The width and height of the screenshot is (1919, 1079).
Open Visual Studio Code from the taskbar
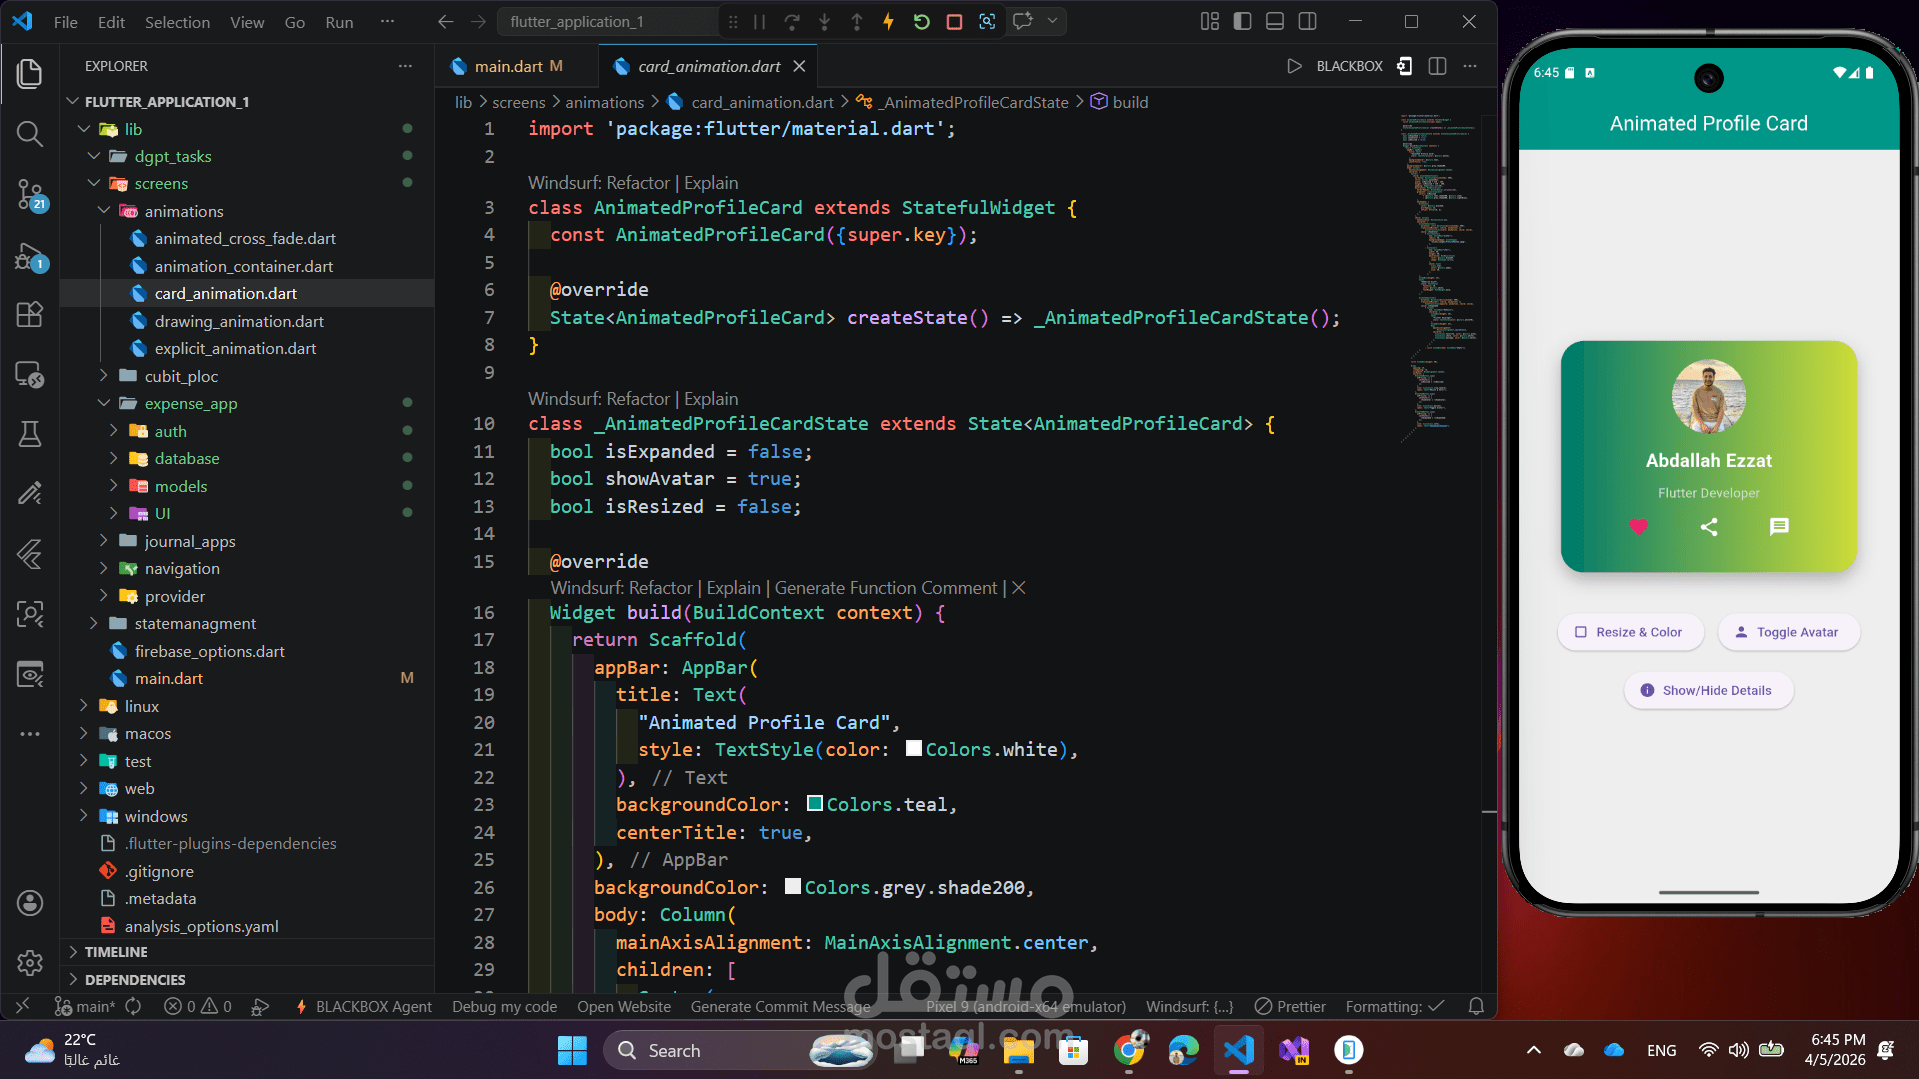(x=1239, y=1050)
